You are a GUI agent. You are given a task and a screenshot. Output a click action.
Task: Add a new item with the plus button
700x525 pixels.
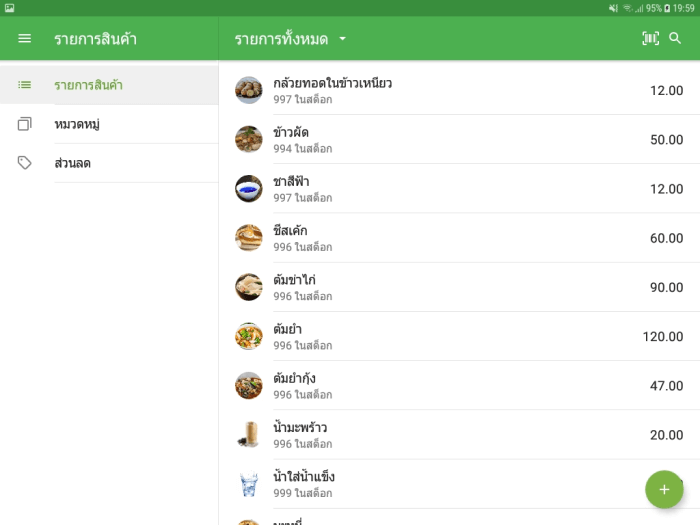tap(664, 489)
